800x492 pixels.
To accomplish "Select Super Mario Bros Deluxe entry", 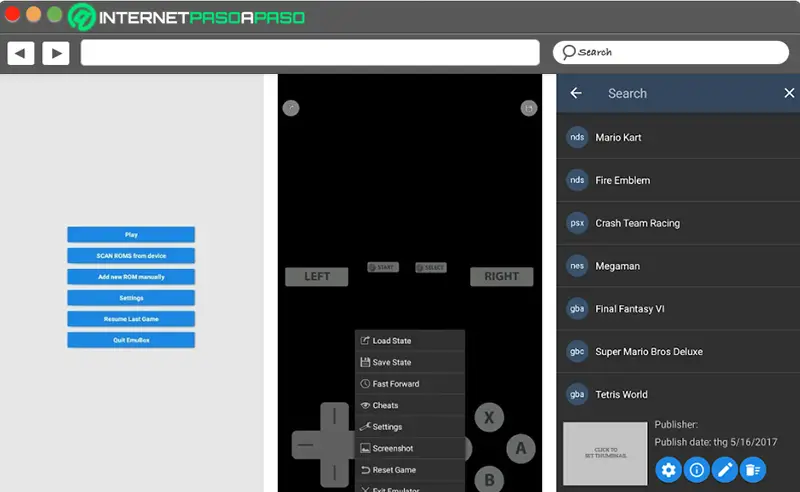I will point(679,352).
